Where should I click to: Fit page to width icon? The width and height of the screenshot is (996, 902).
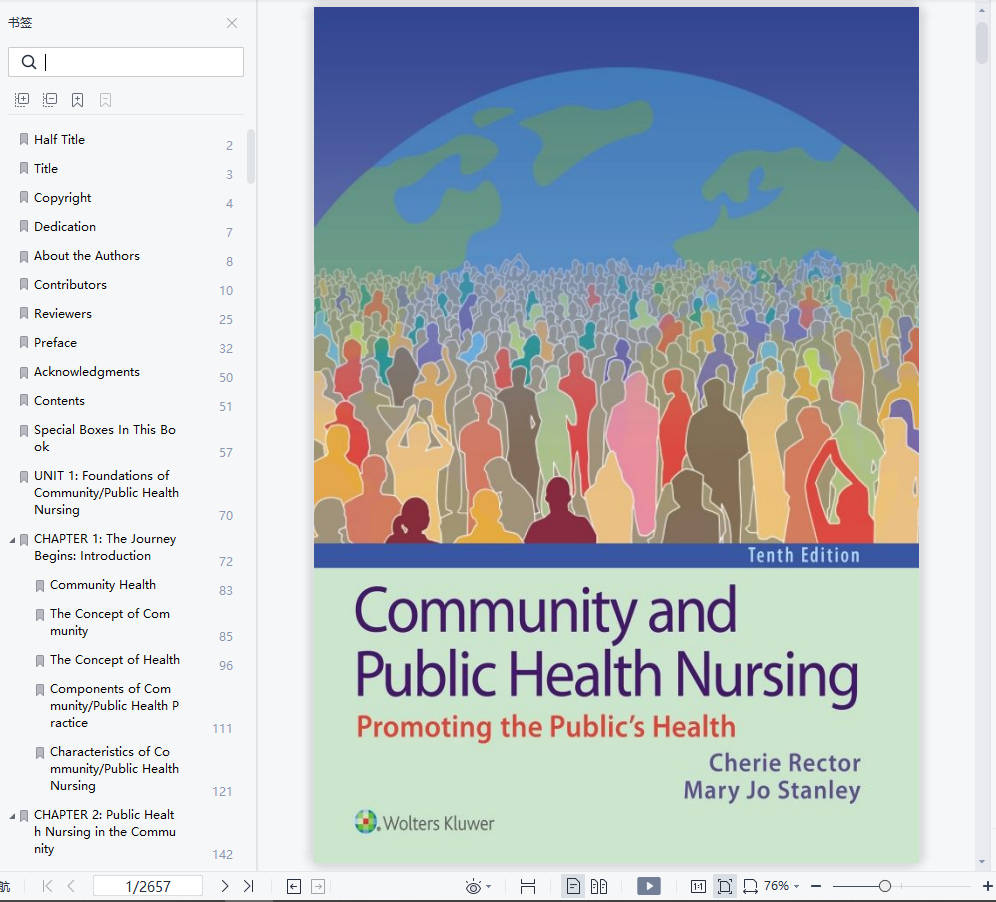(750, 886)
